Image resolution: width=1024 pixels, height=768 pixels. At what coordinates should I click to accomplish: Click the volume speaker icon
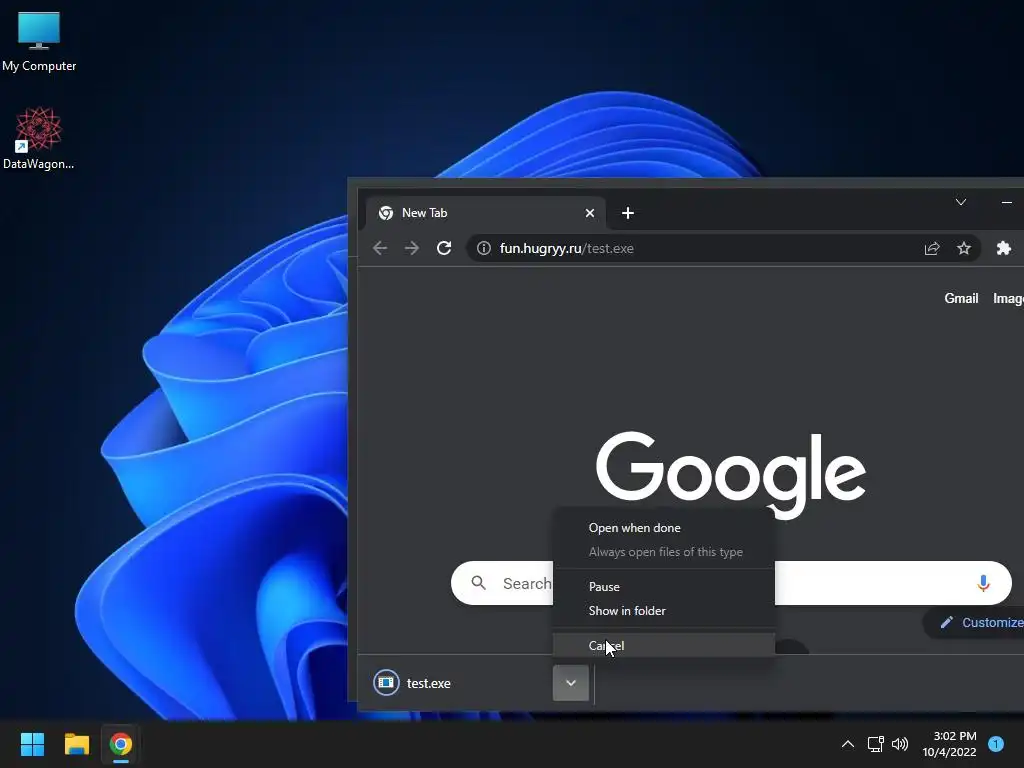(900, 744)
